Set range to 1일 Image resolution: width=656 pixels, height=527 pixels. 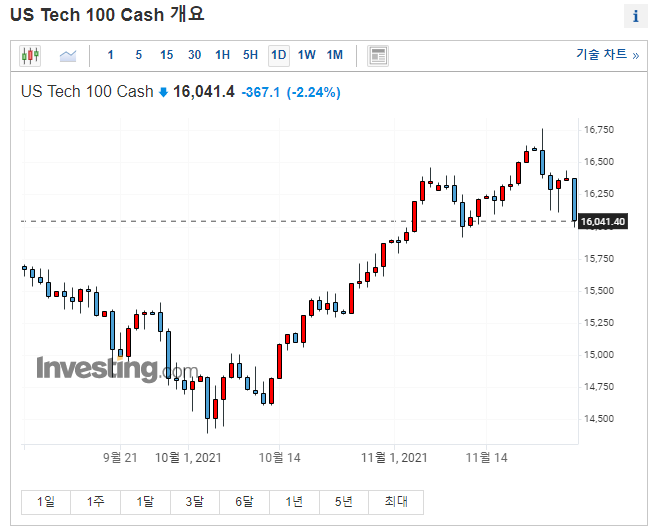(46, 502)
